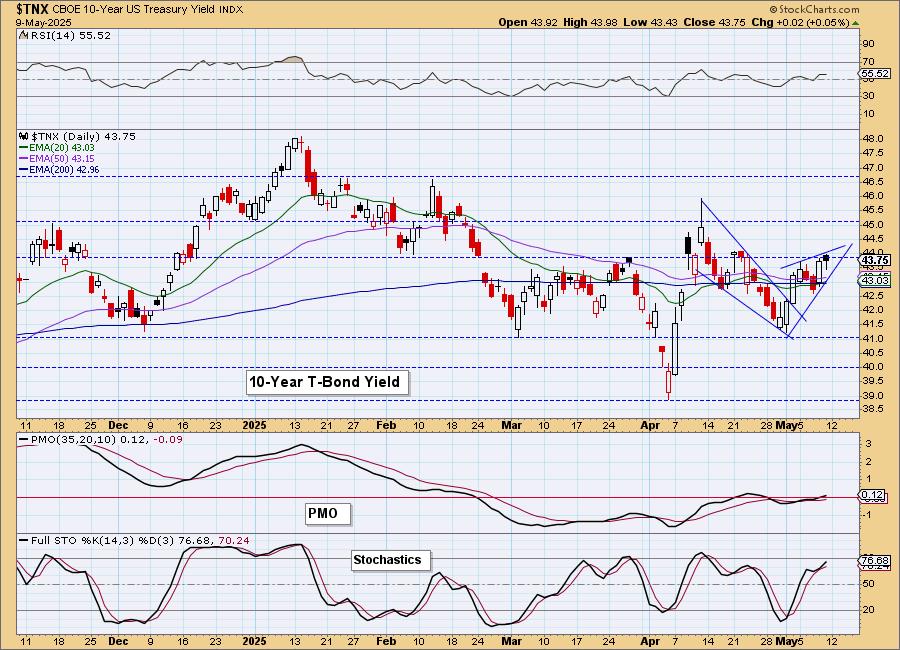Click the 10-Year T-Bond Yield annotation box
Screen dimensions: 900x650
tap(327, 382)
